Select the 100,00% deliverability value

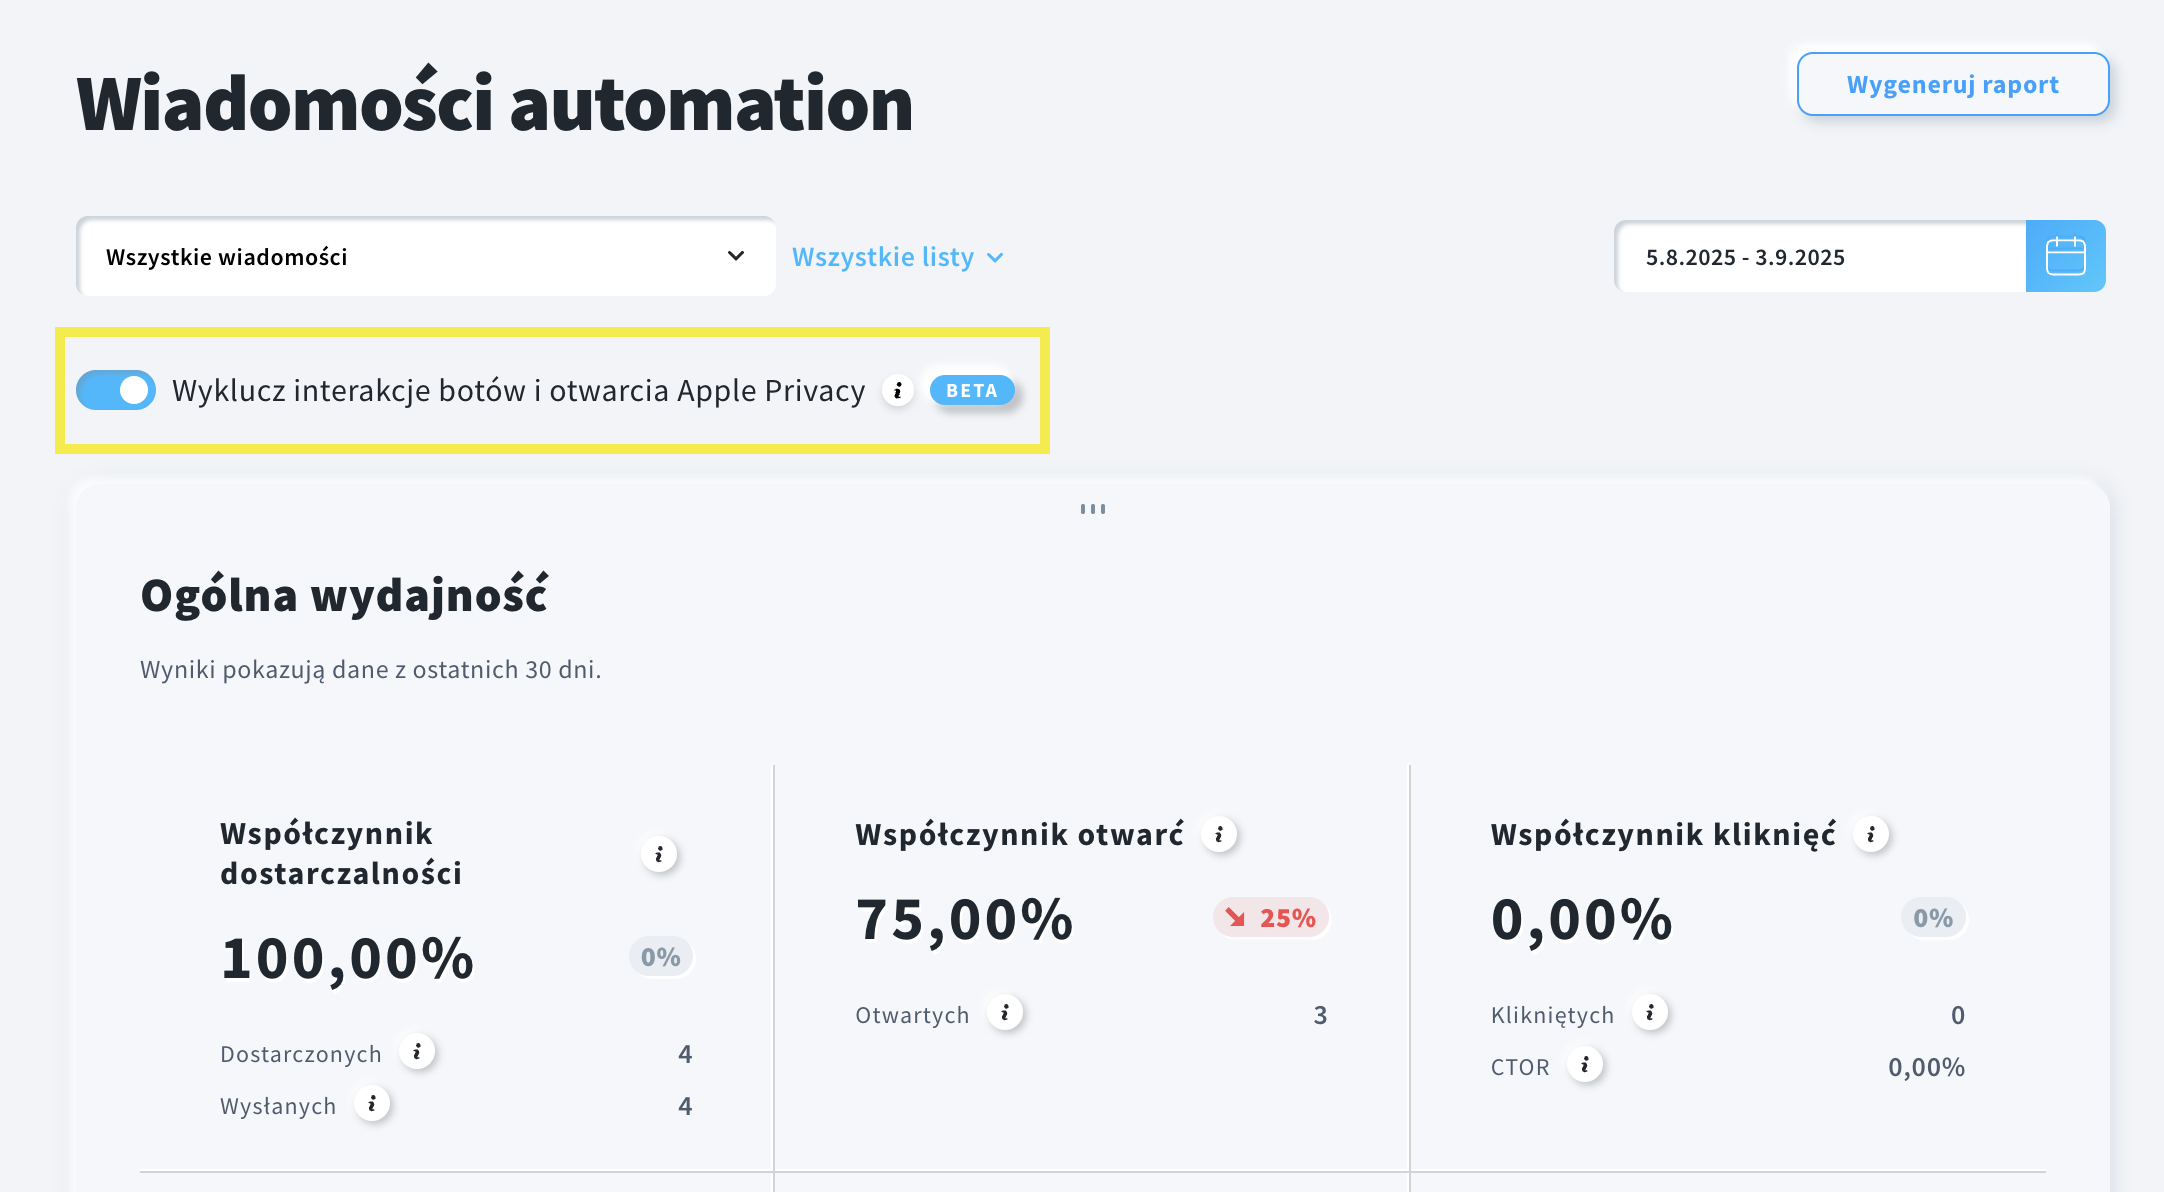coord(347,959)
